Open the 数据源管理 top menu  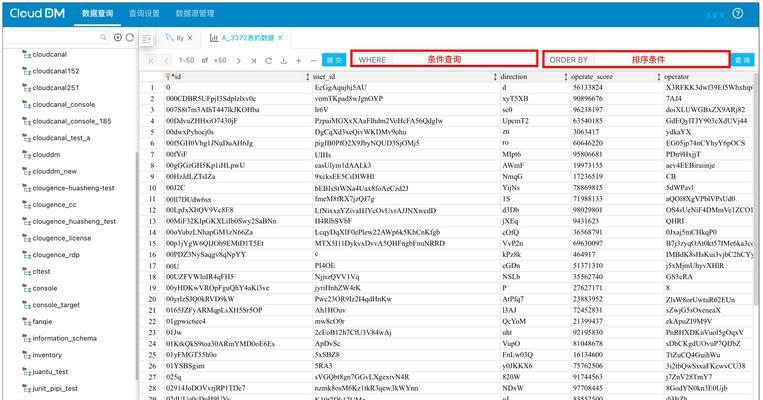tap(195, 14)
